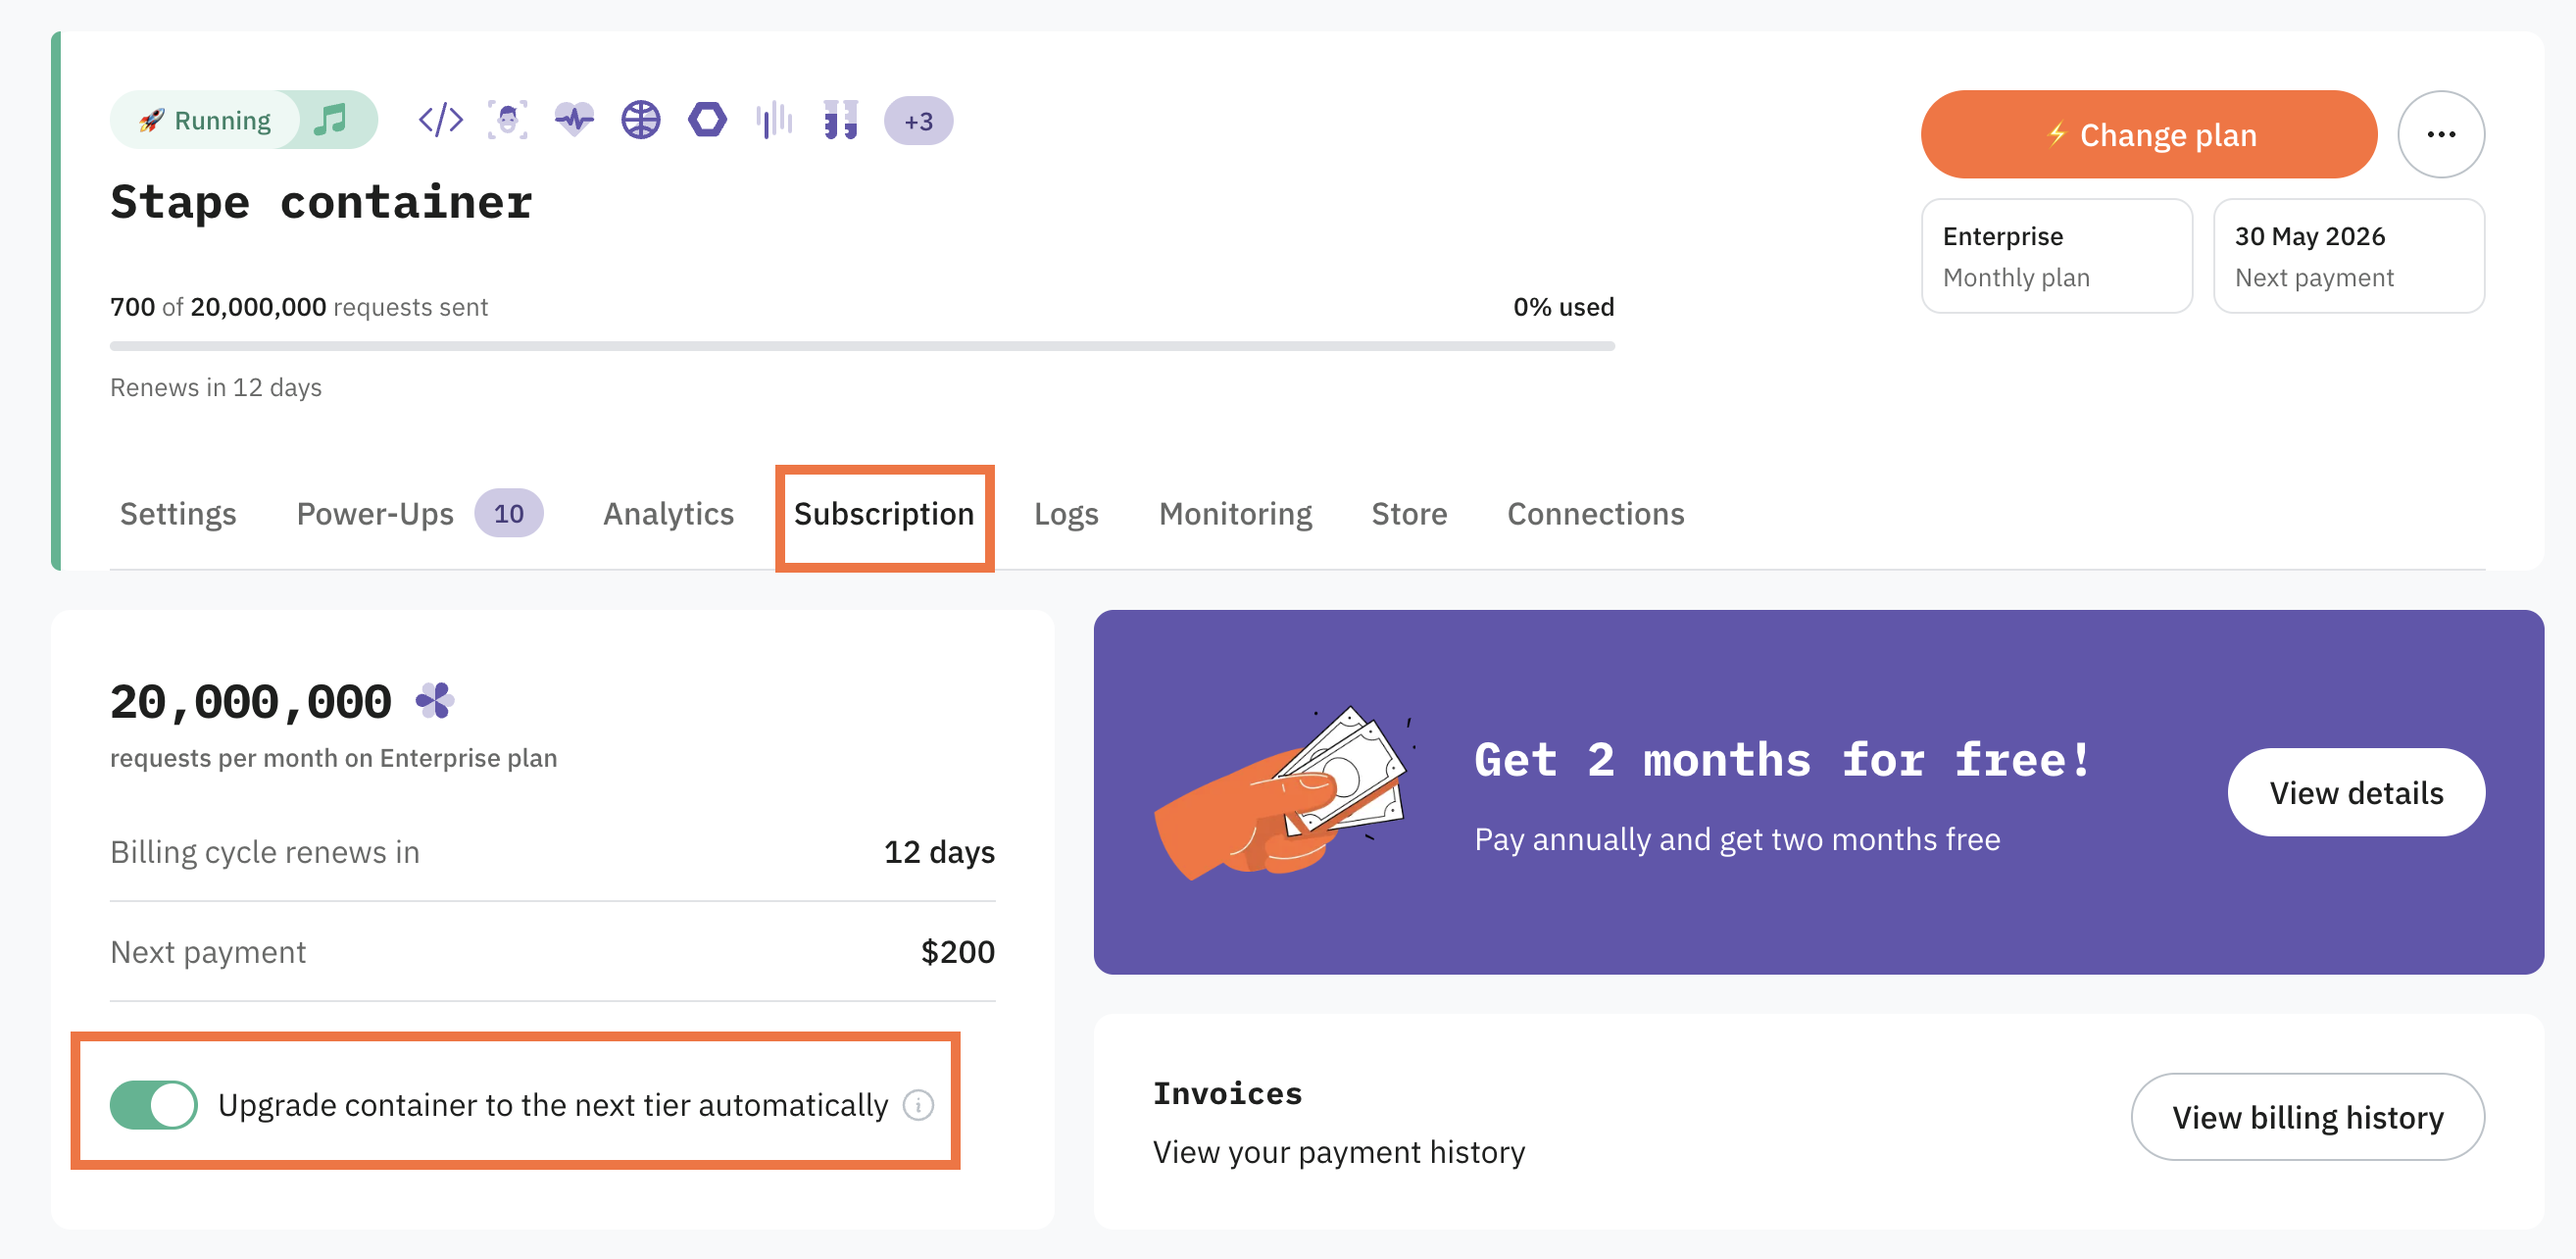Click the pixelated blocks power-up icon

tap(841, 120)
